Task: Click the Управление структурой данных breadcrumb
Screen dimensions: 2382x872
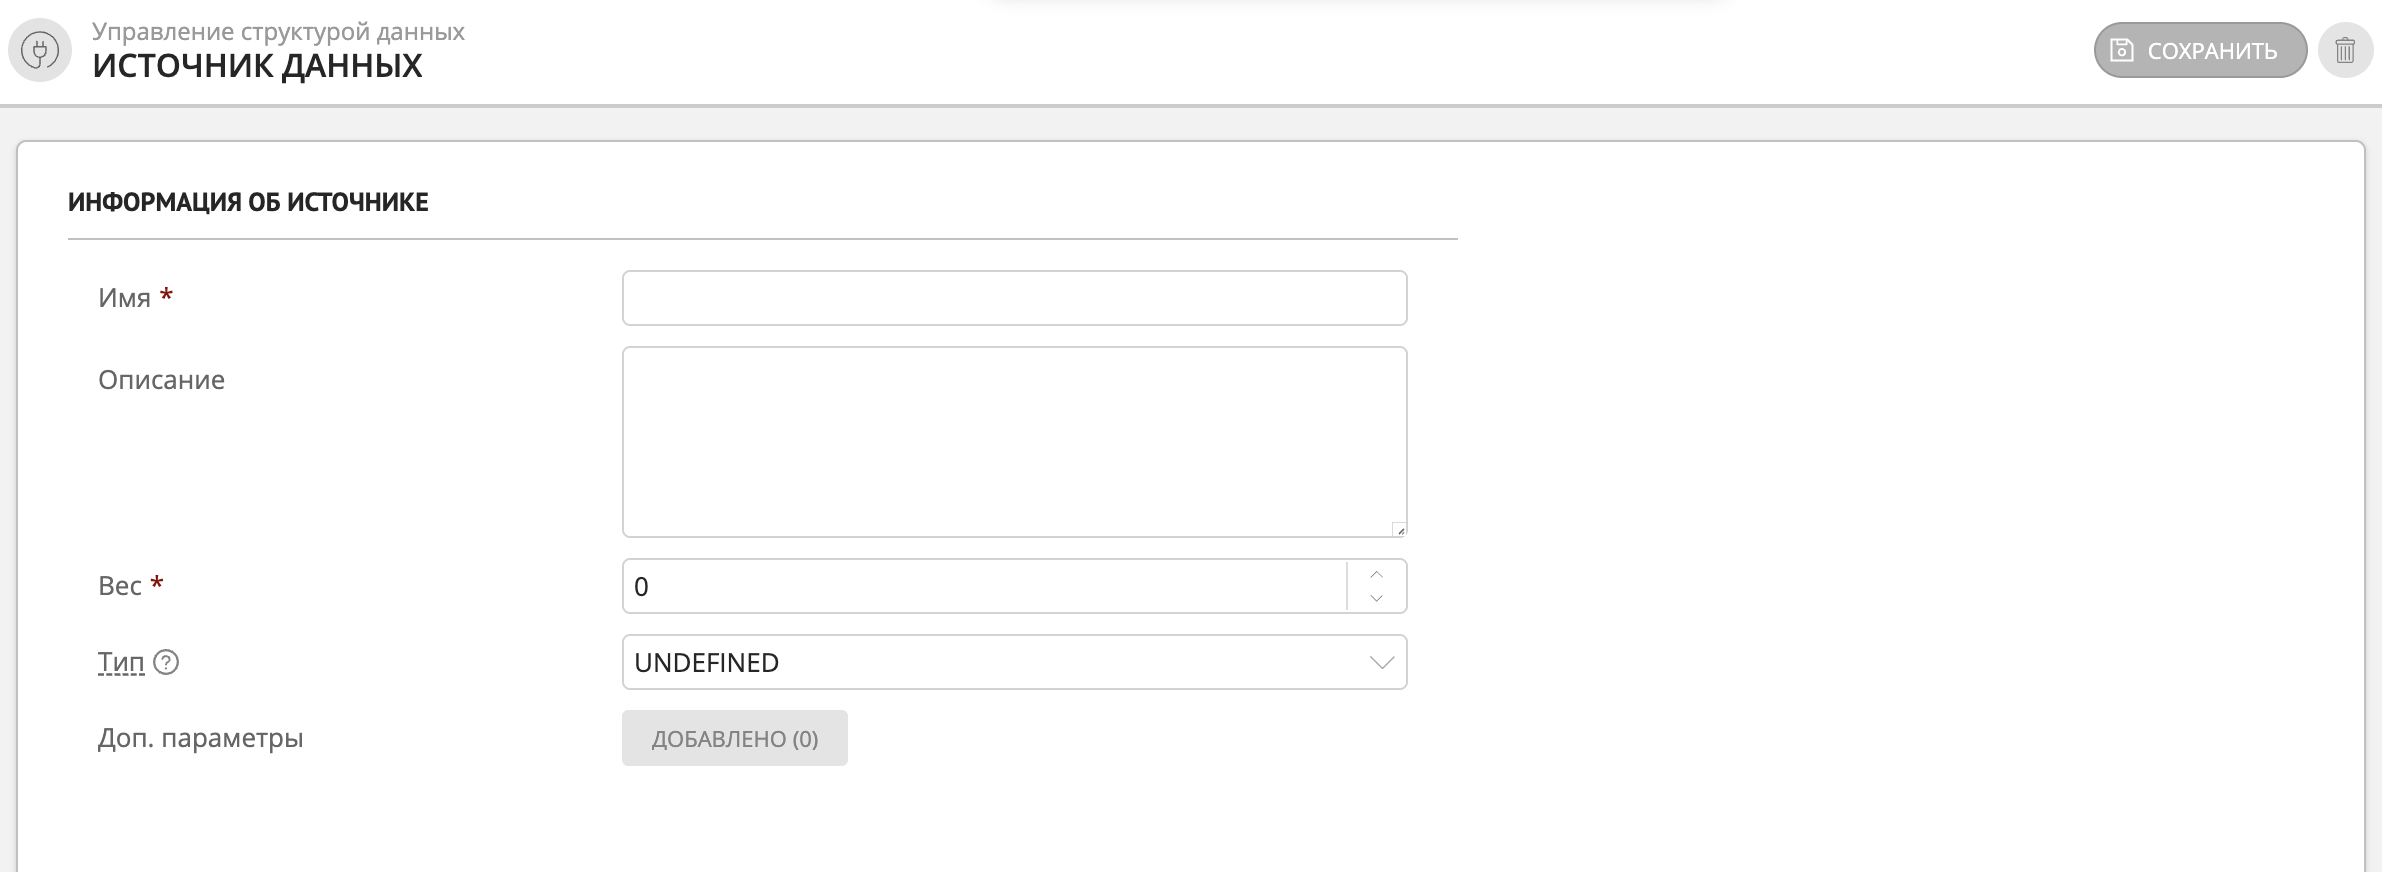Action: 278,31
